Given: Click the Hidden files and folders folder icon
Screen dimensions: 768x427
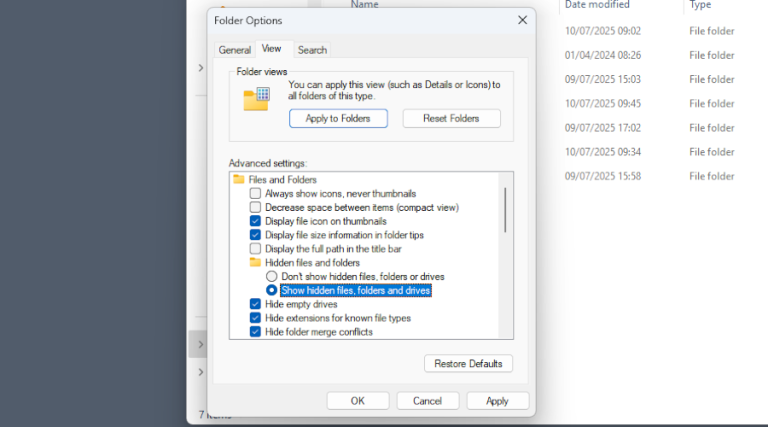Looking at the screenshot, I should [x=255, y=262].
